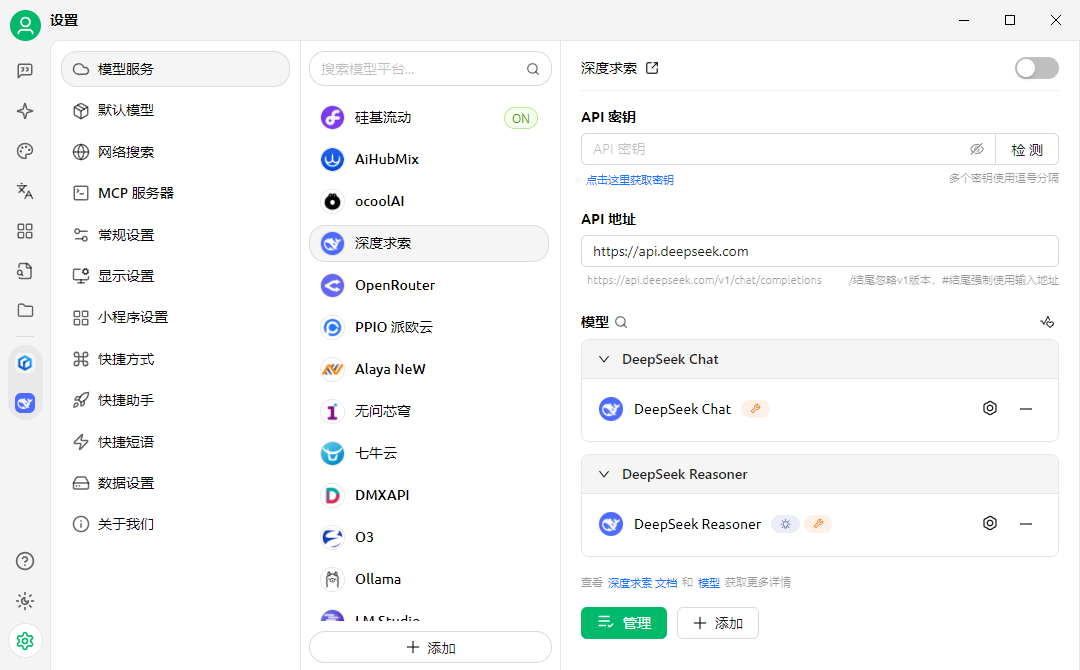Click the green 管理 models button
Screen dimensions: 1080x670
[x=624, y=623]
